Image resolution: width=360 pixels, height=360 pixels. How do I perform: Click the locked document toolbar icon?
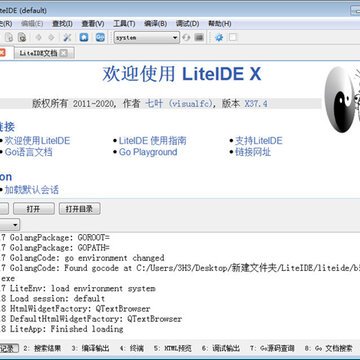[x=22, y=37]
